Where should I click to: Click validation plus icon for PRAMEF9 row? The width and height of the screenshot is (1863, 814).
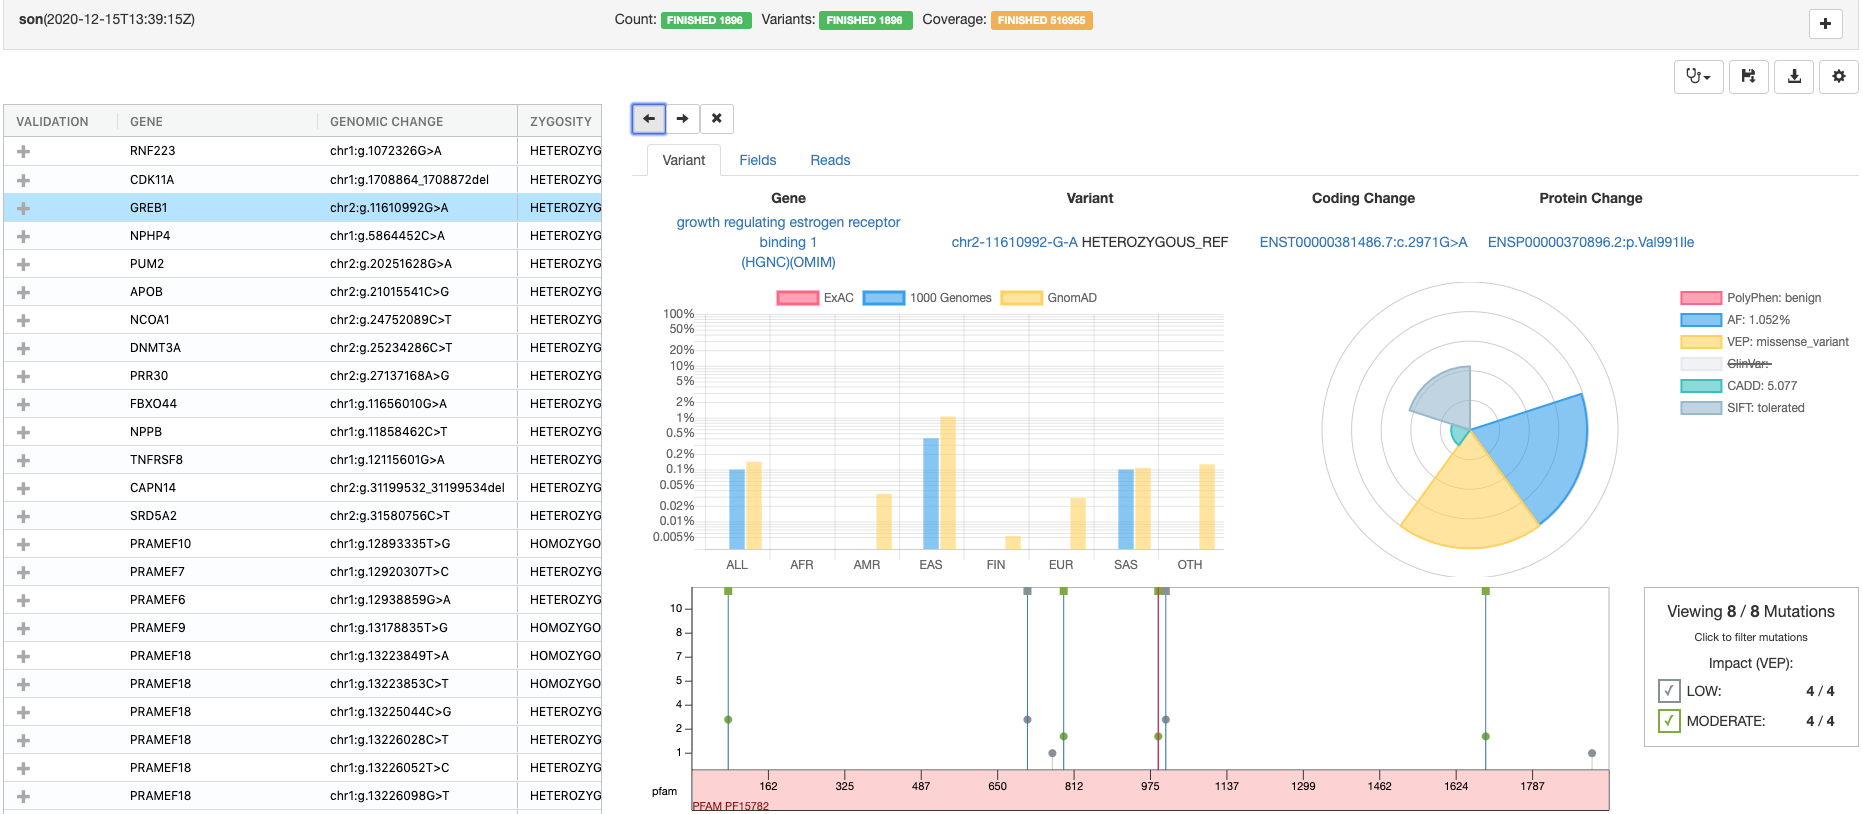click(x=23, y=628)
